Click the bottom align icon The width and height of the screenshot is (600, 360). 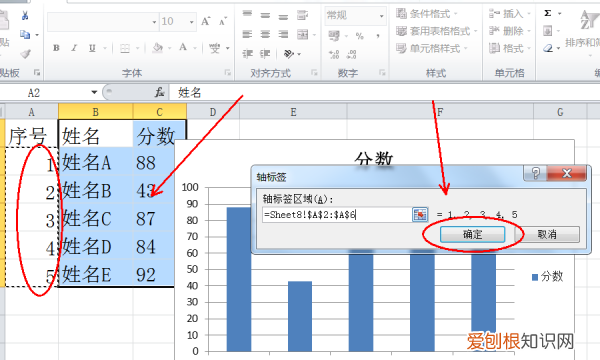[283, 16]
